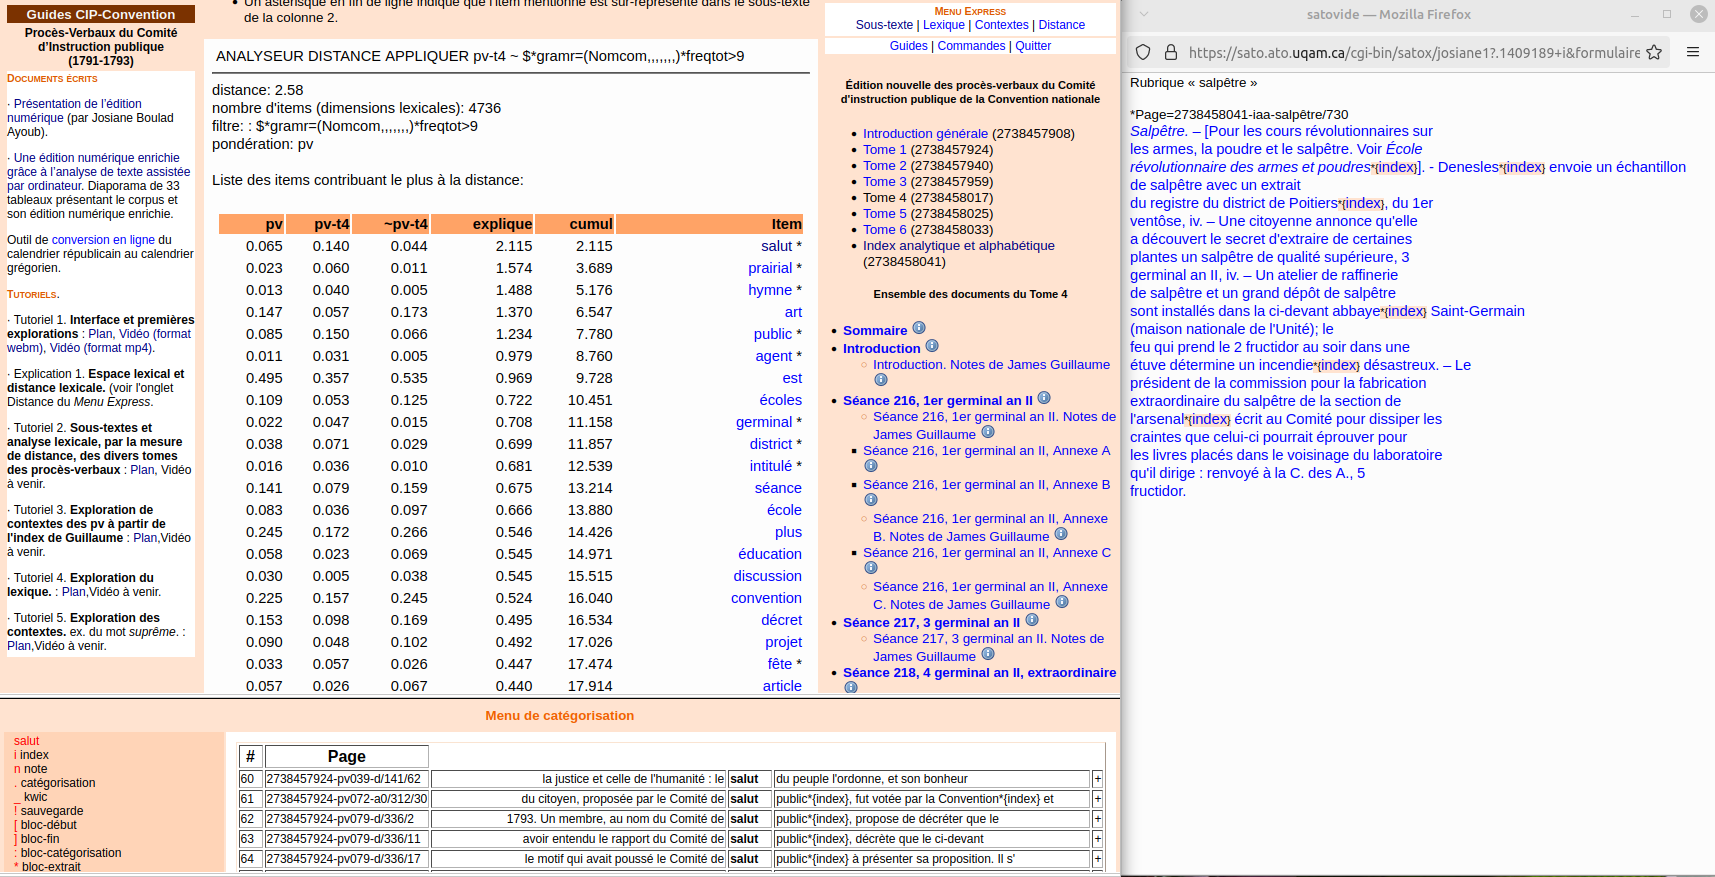This screenshot has width=1715, height=877.
Task: Open the Introduction générale link
Action: 925,133
